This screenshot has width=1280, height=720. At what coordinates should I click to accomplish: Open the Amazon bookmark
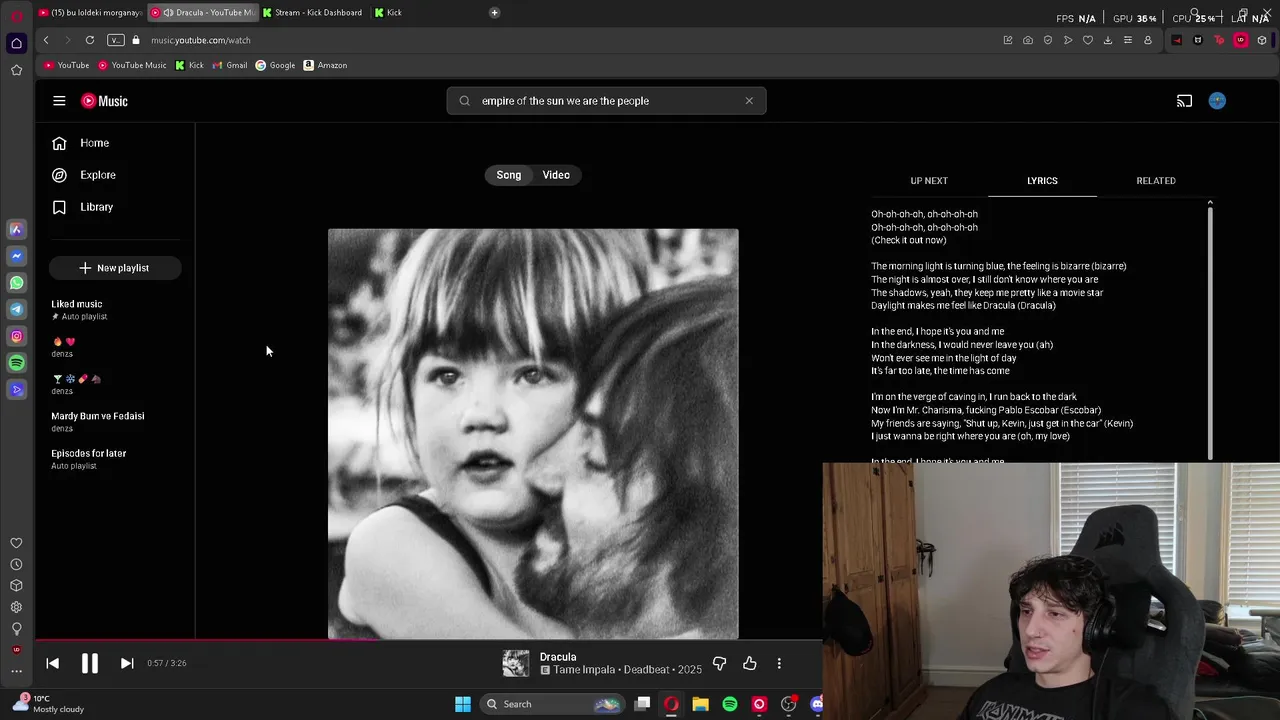[x=325, y=65]
